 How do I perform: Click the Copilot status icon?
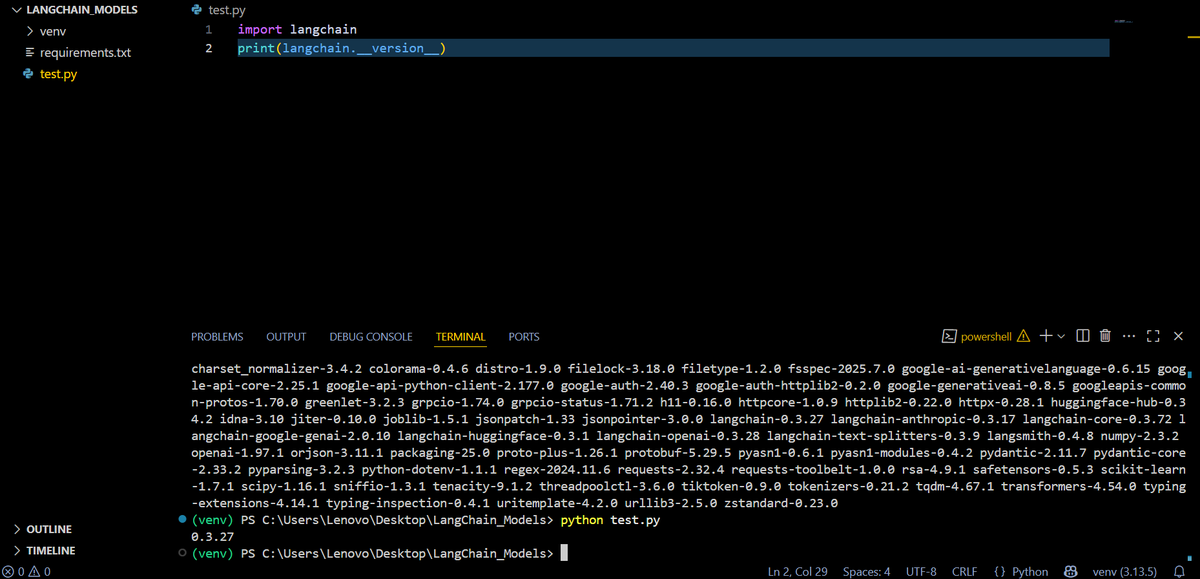pos(1070,571)
